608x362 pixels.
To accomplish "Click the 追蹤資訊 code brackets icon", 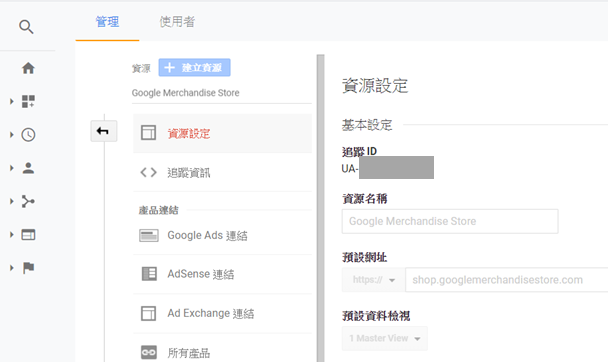I will tap(149, 172).
